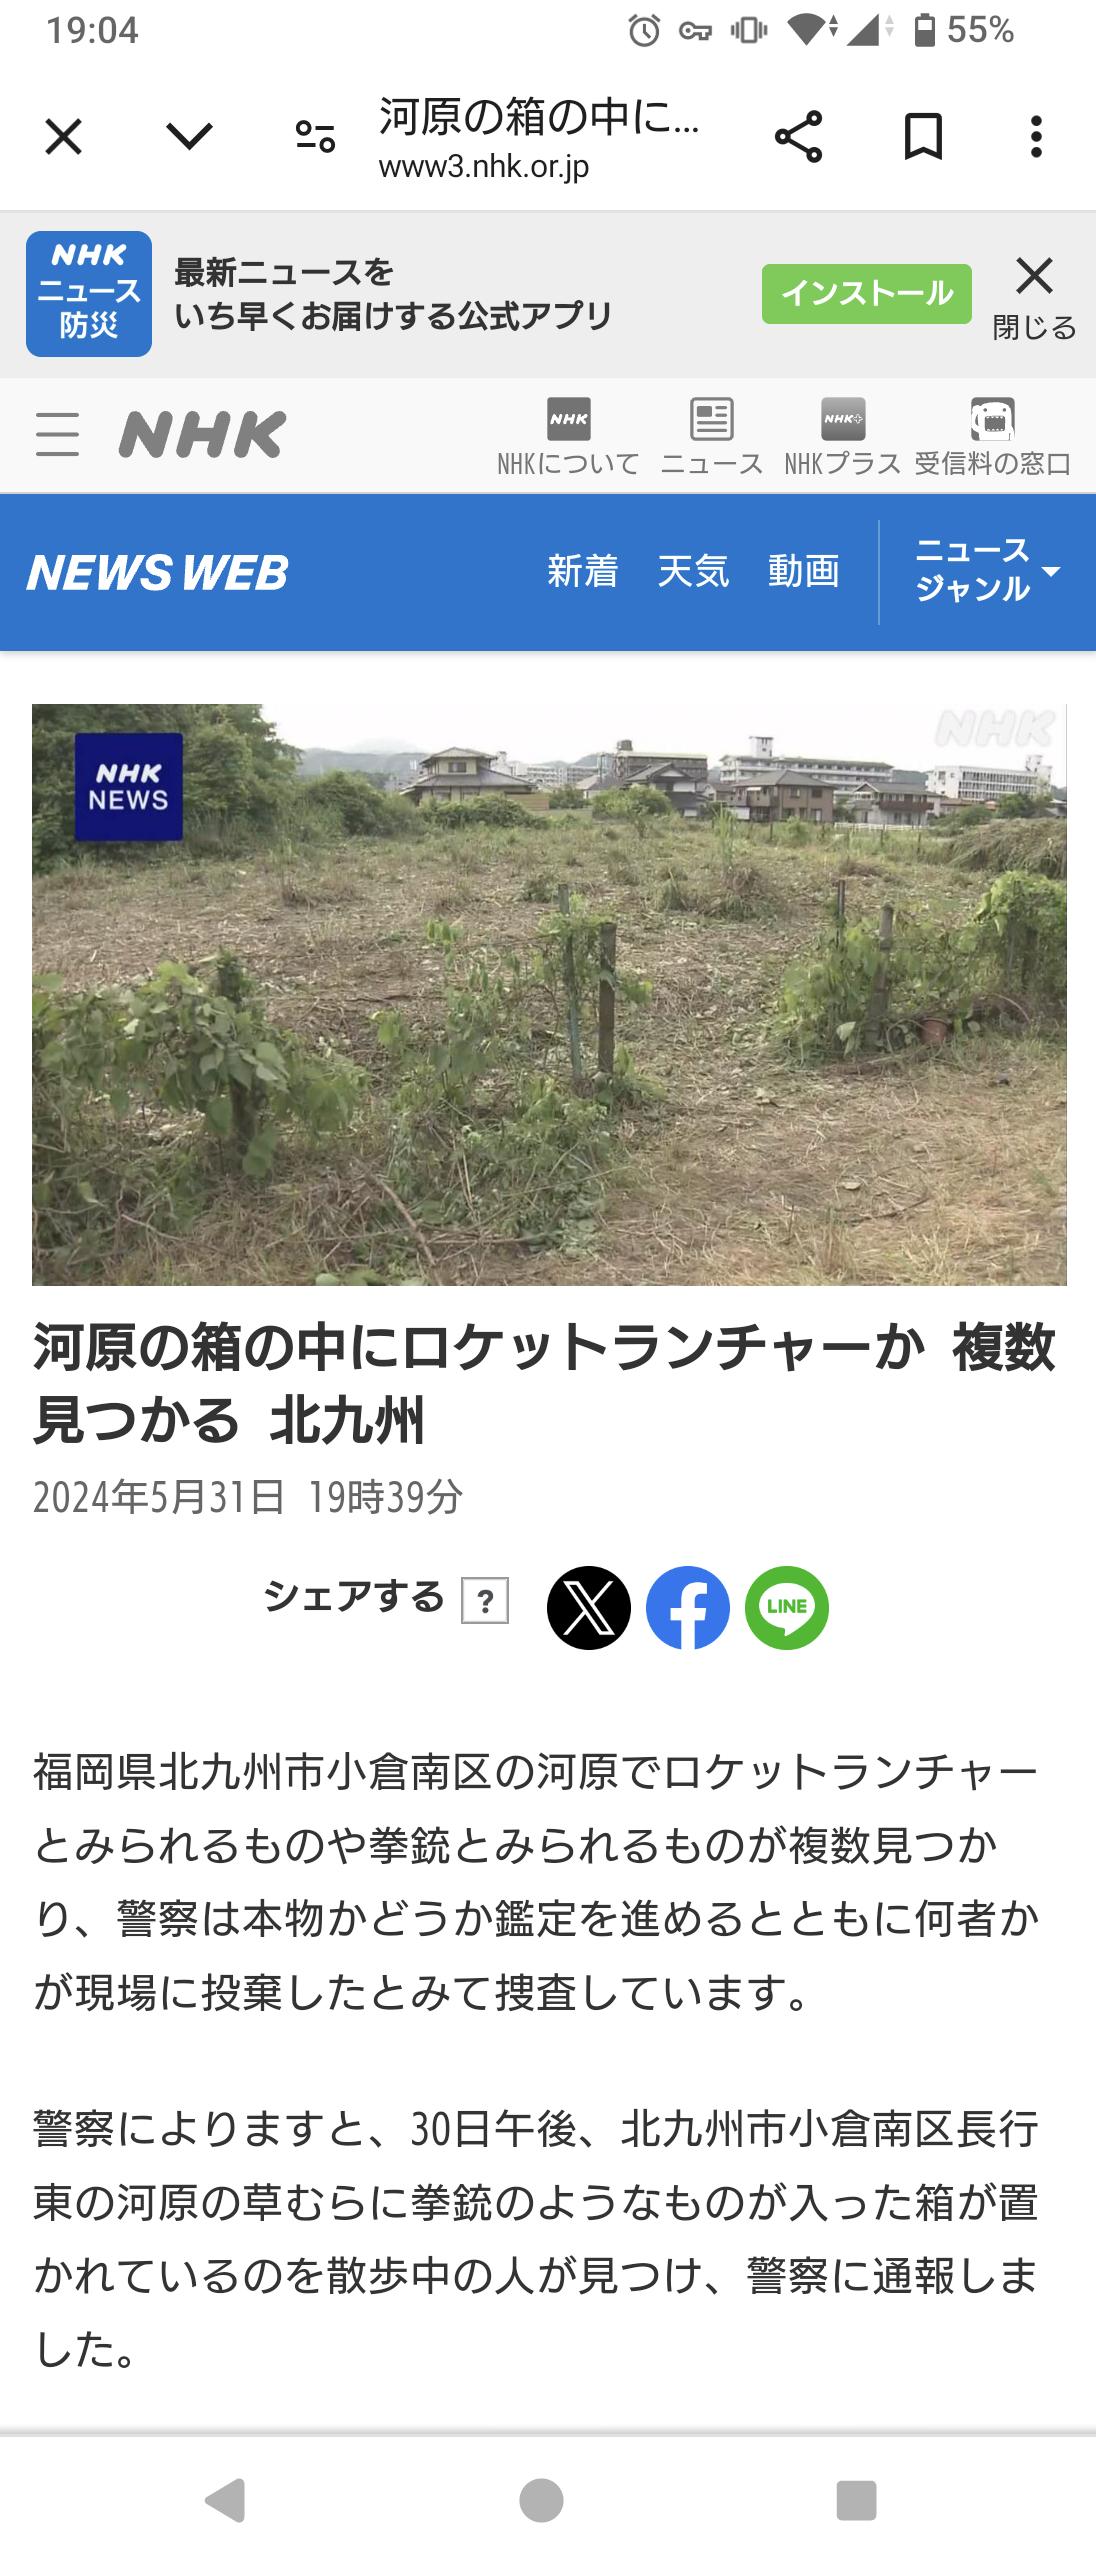
Task: Open the riverbed article photo
Action: [x=549, y=994]
